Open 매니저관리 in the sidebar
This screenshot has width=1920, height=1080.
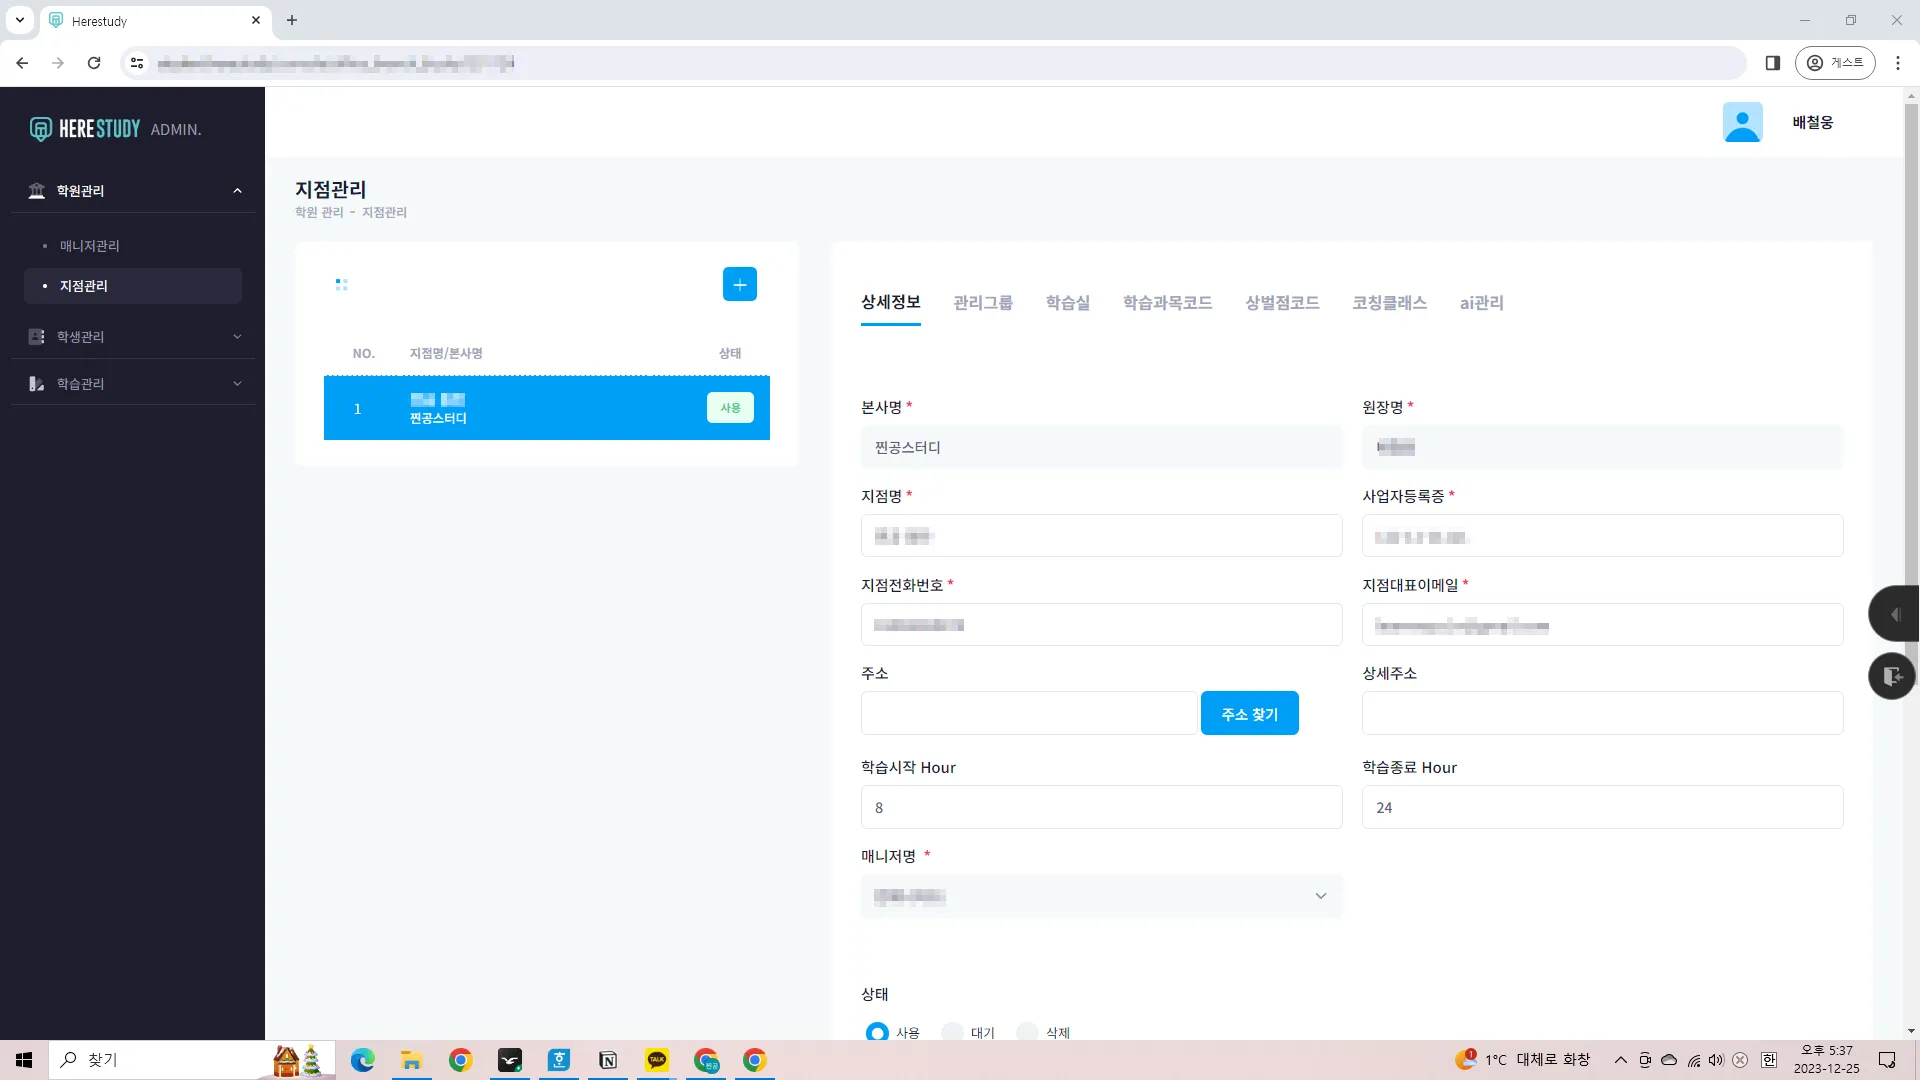point(89,246)
